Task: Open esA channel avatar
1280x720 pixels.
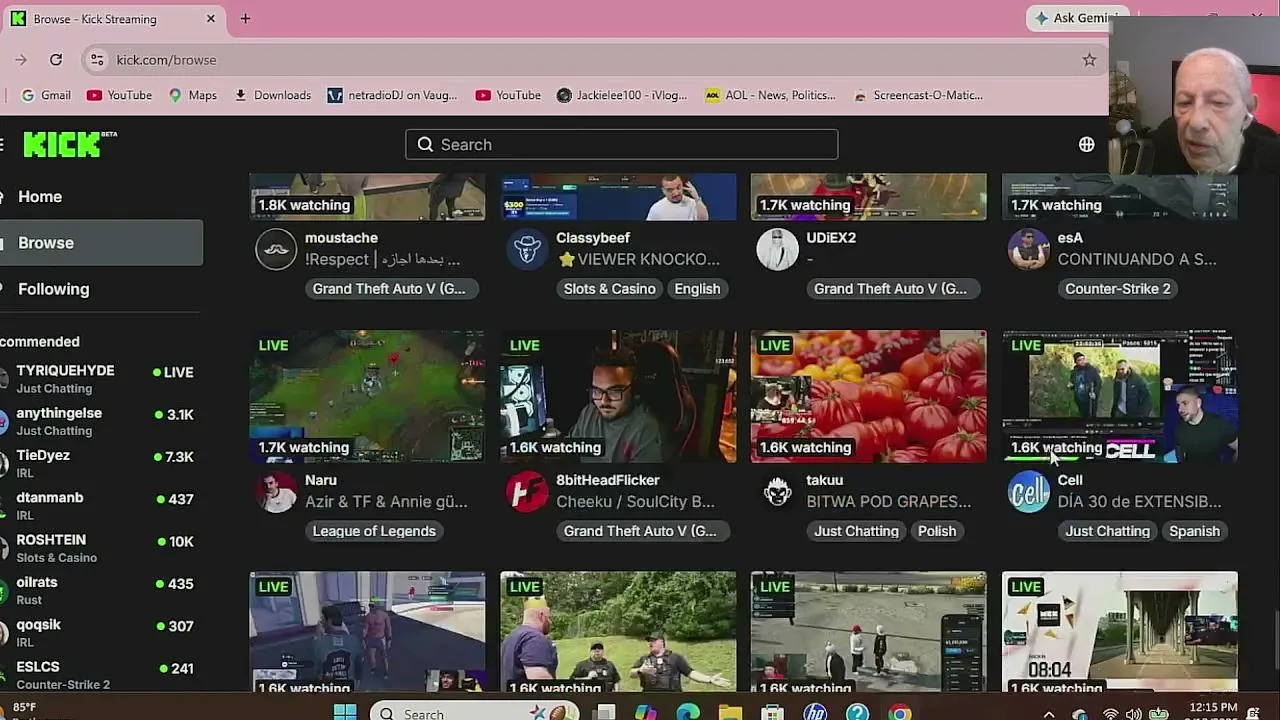Action: [x=1028, y=249]
